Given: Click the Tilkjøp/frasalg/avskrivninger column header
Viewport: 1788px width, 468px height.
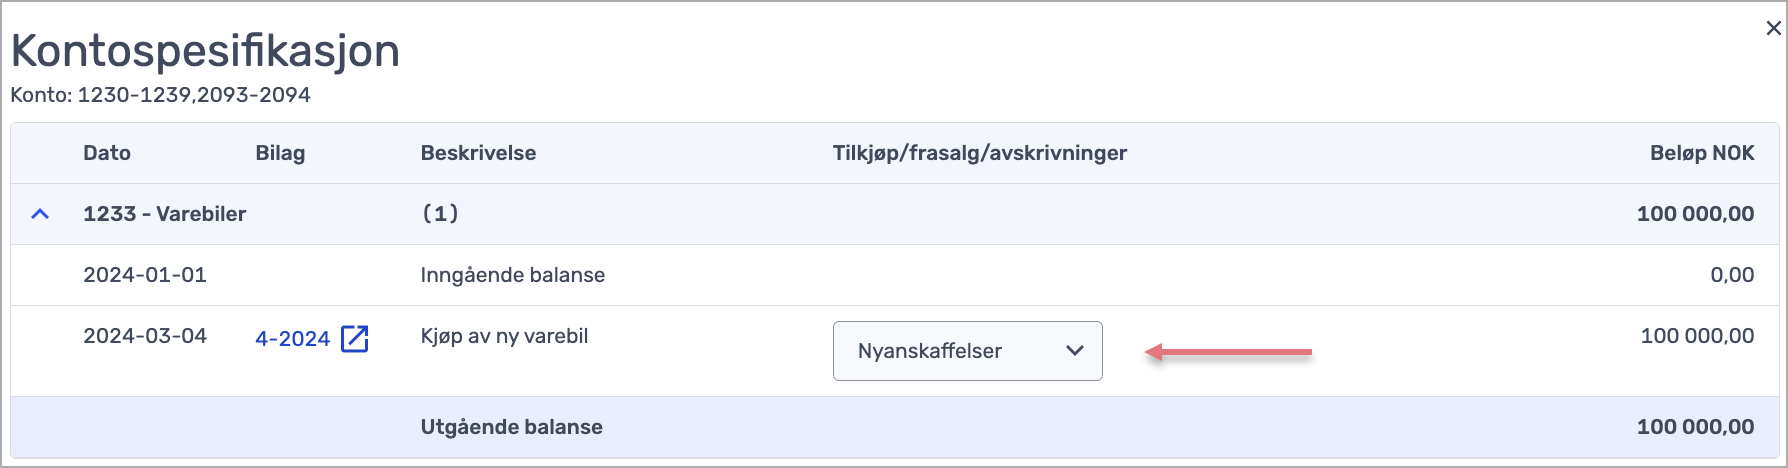Looking at the screenshot, I should [x=980, y=153].
